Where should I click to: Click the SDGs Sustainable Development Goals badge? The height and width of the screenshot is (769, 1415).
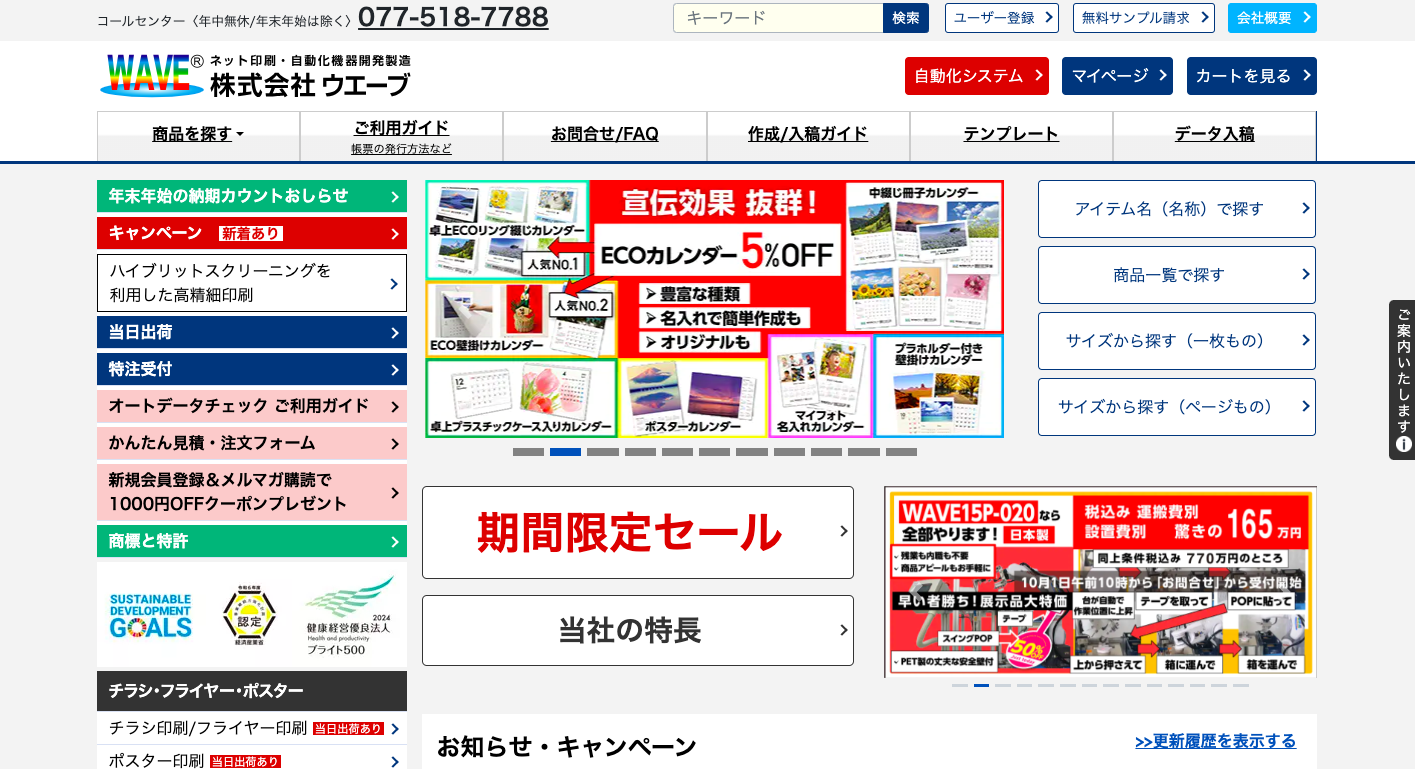150,615
